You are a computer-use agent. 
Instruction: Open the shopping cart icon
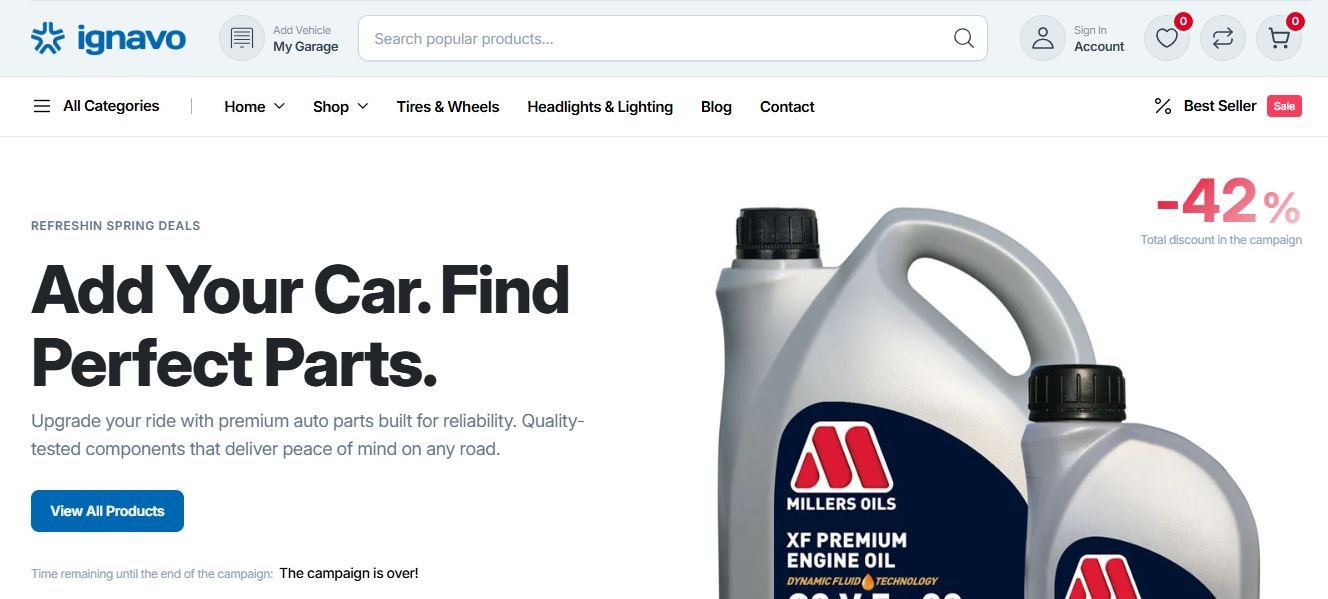pos(1279,38)
